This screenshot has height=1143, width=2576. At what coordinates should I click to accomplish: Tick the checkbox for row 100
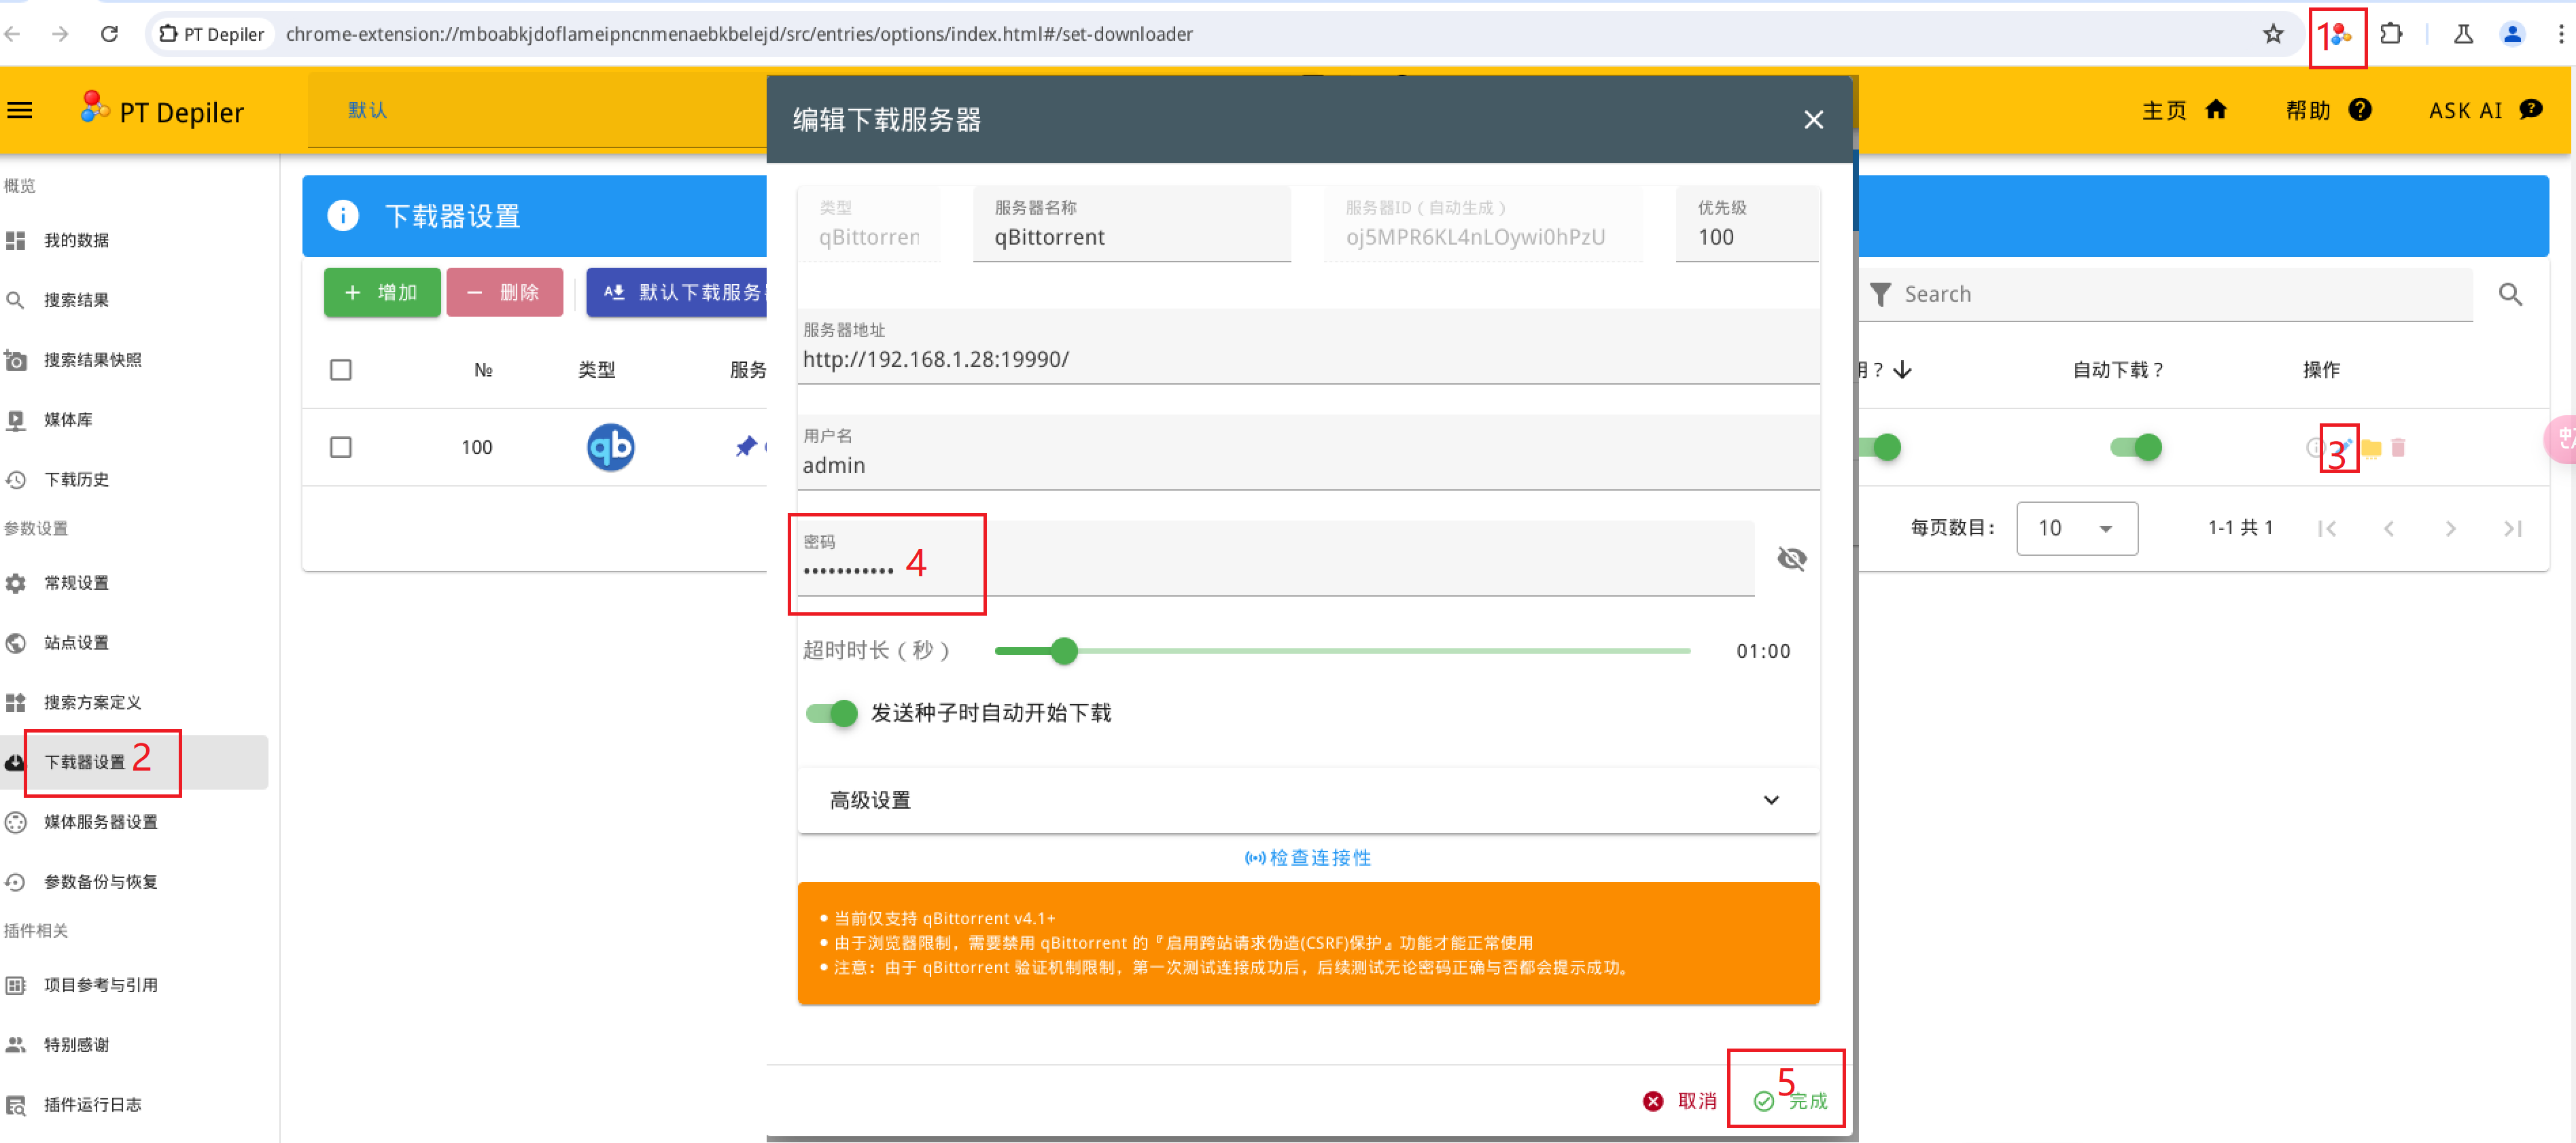point(341,447)
